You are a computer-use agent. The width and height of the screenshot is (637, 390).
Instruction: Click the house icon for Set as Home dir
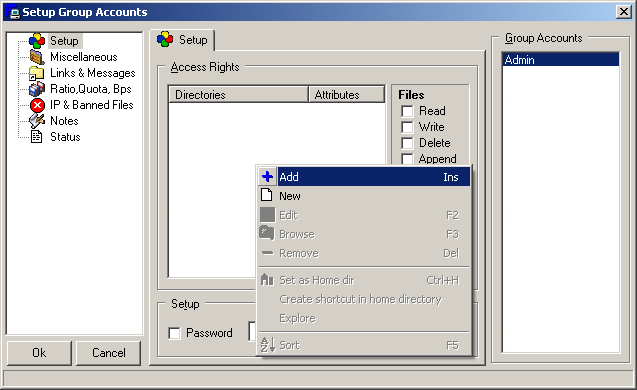267,280
